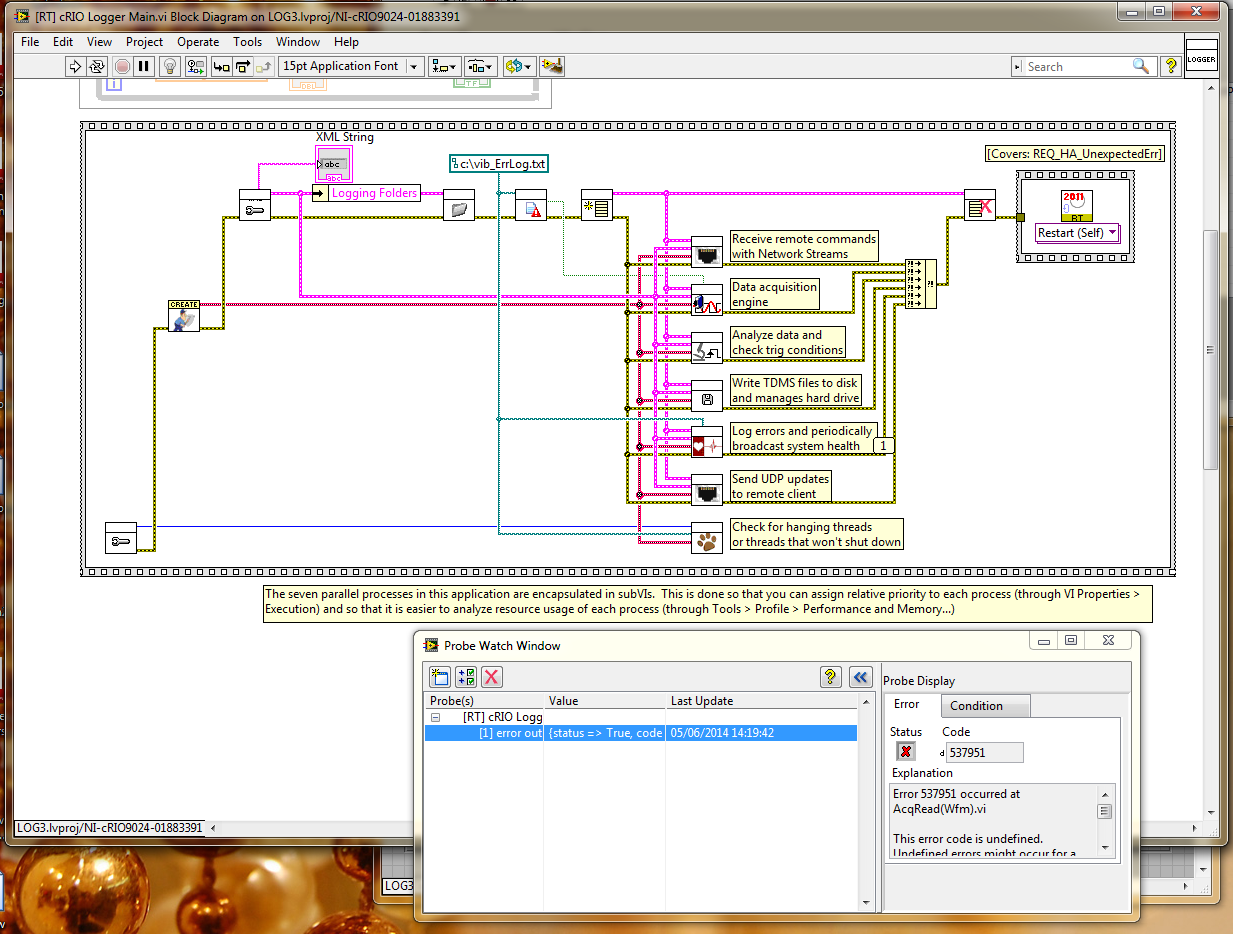This screenshot has width=1233, height=934.
Task: Select the Logging Folders unbundle node
Action: (366, 193)
